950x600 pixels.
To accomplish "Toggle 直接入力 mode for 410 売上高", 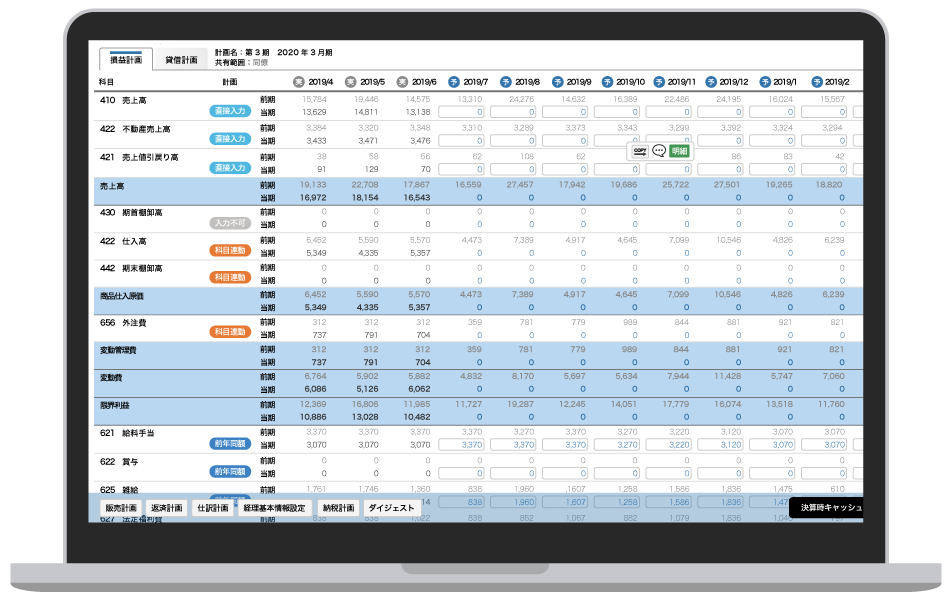I will point(230,111).
